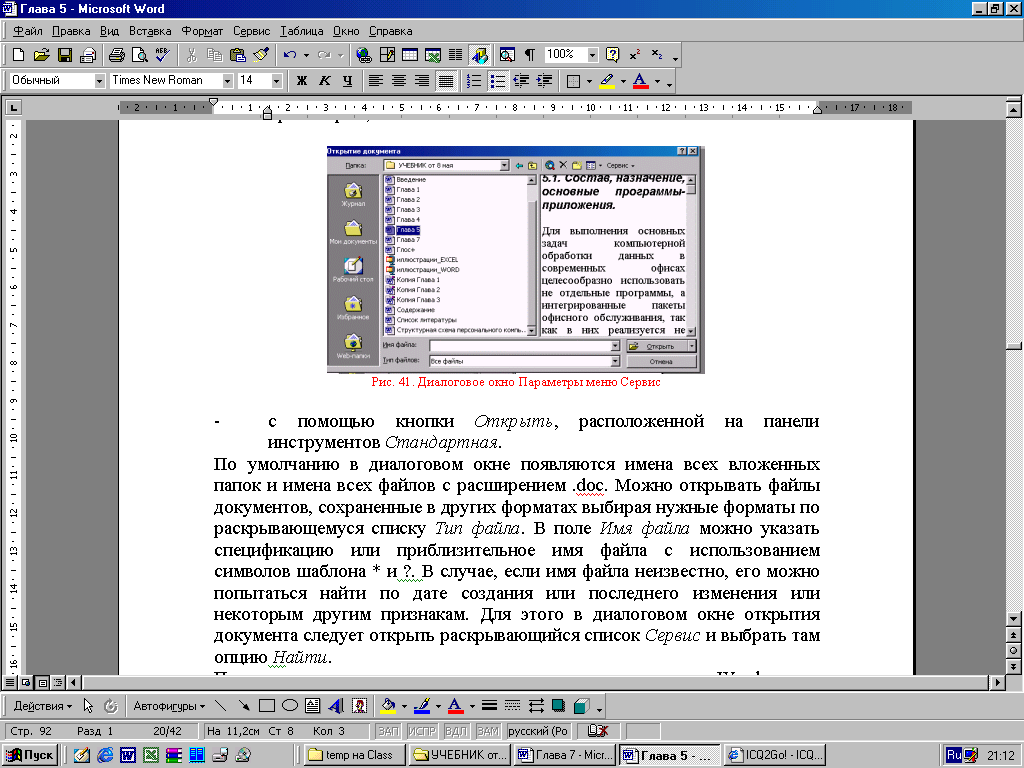Expand the undo history dropdown arrow
The width and height of the screenshot is (1024, 768).
306,55
